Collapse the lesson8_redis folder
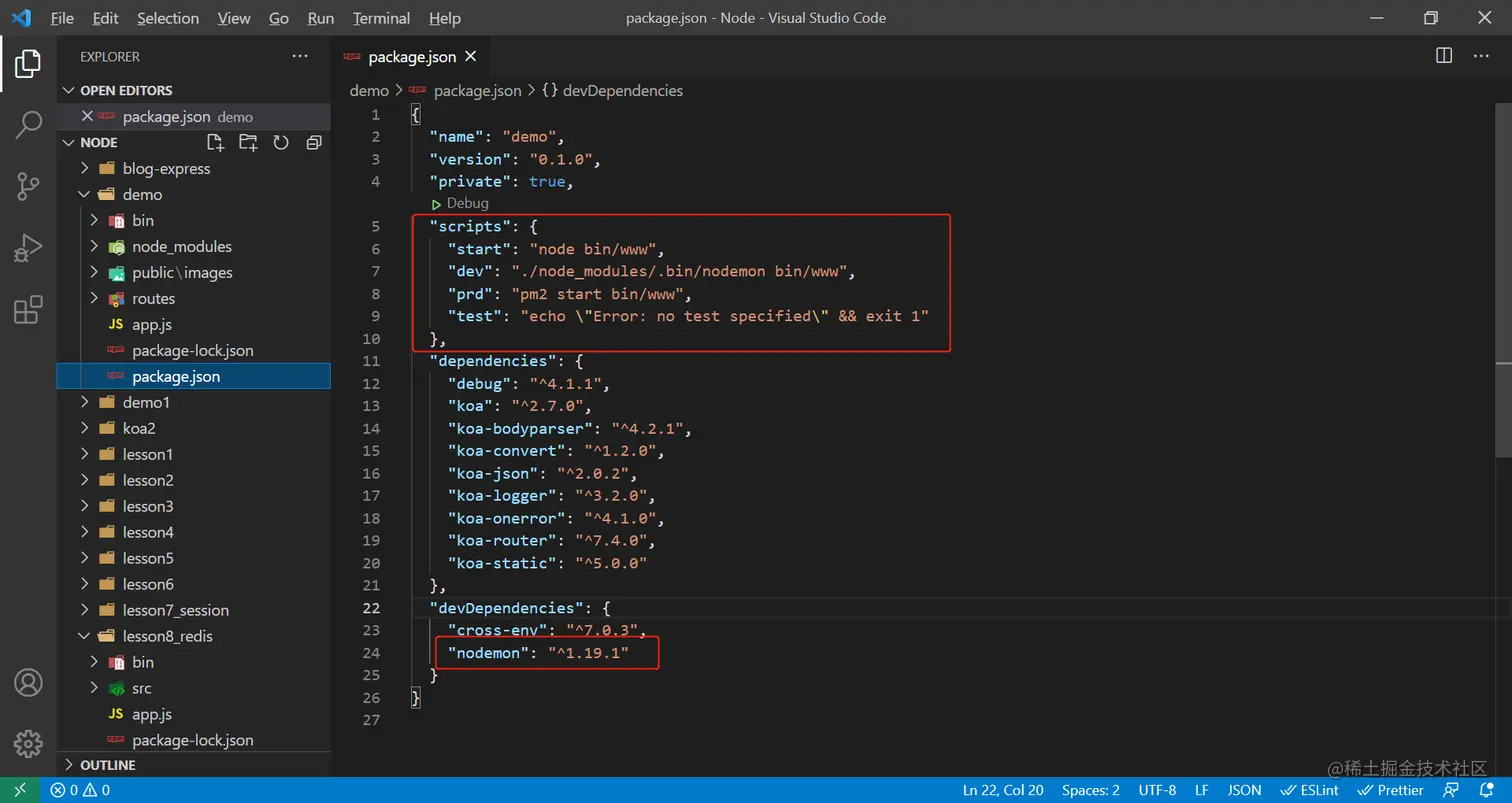 (x=194, y=636)
